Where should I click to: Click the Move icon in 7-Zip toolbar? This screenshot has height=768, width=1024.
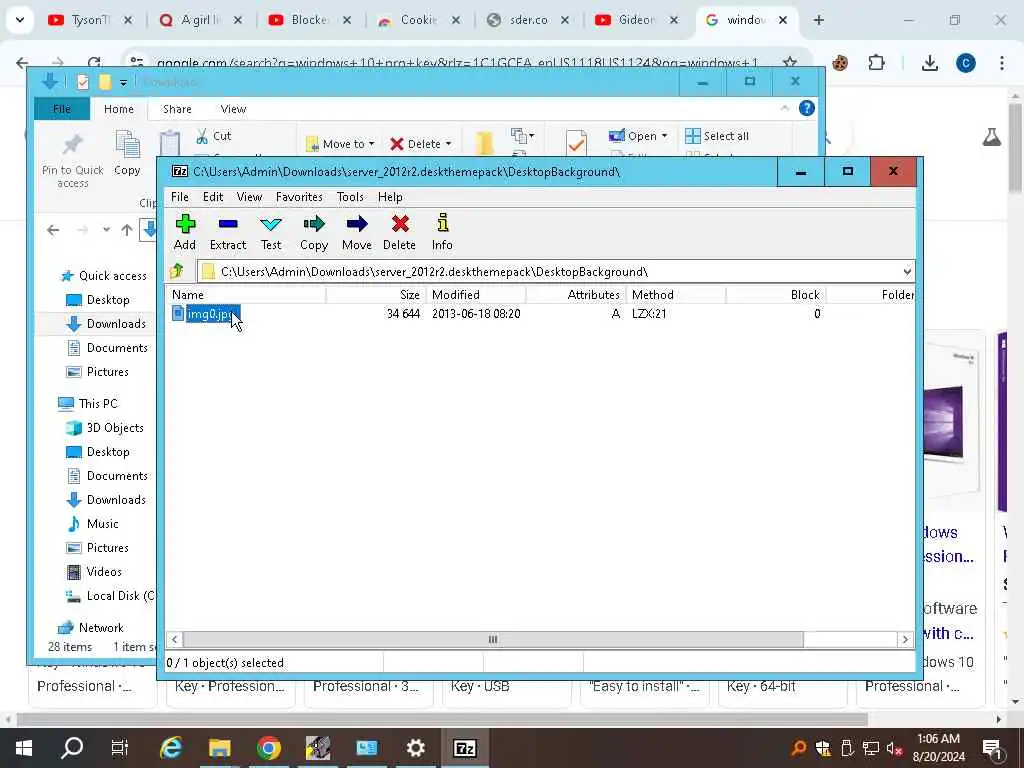[357, 225]
